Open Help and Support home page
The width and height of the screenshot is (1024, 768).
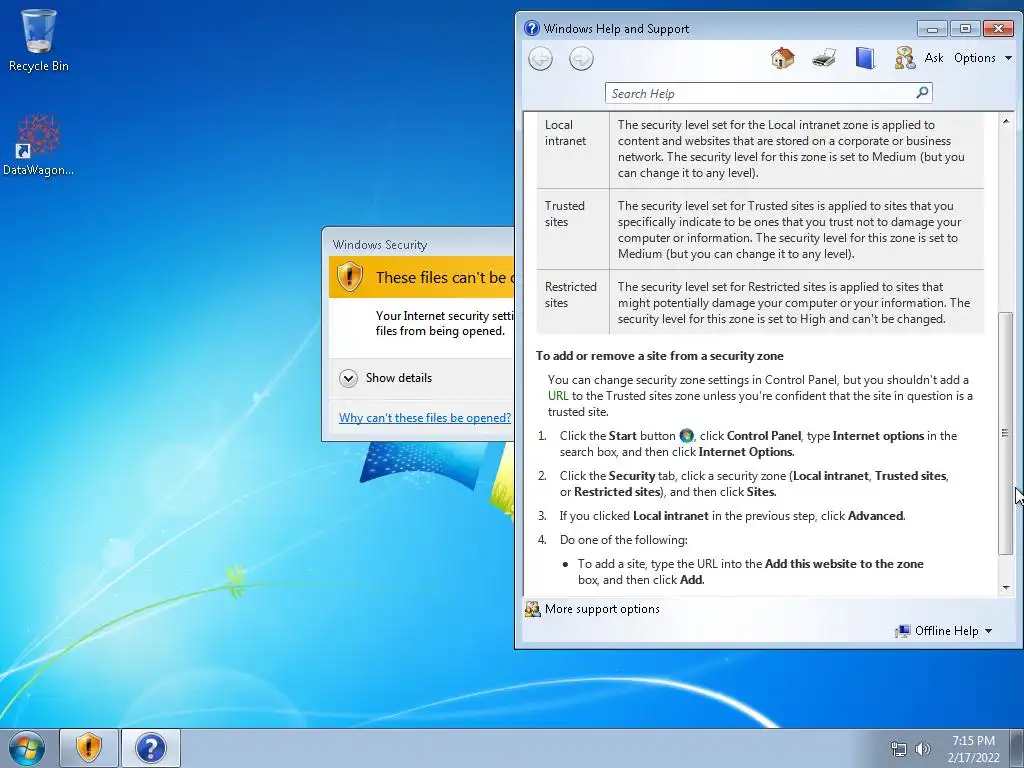(x=782, y=58)
